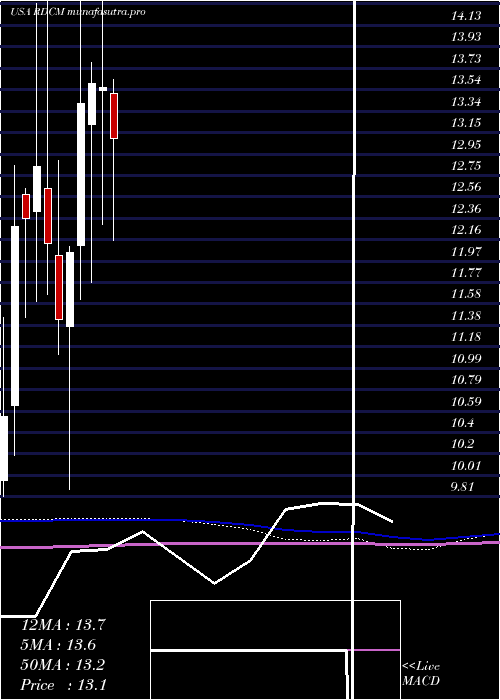
Task: Click the 10.01 price axis label
Action: (466, 466)
